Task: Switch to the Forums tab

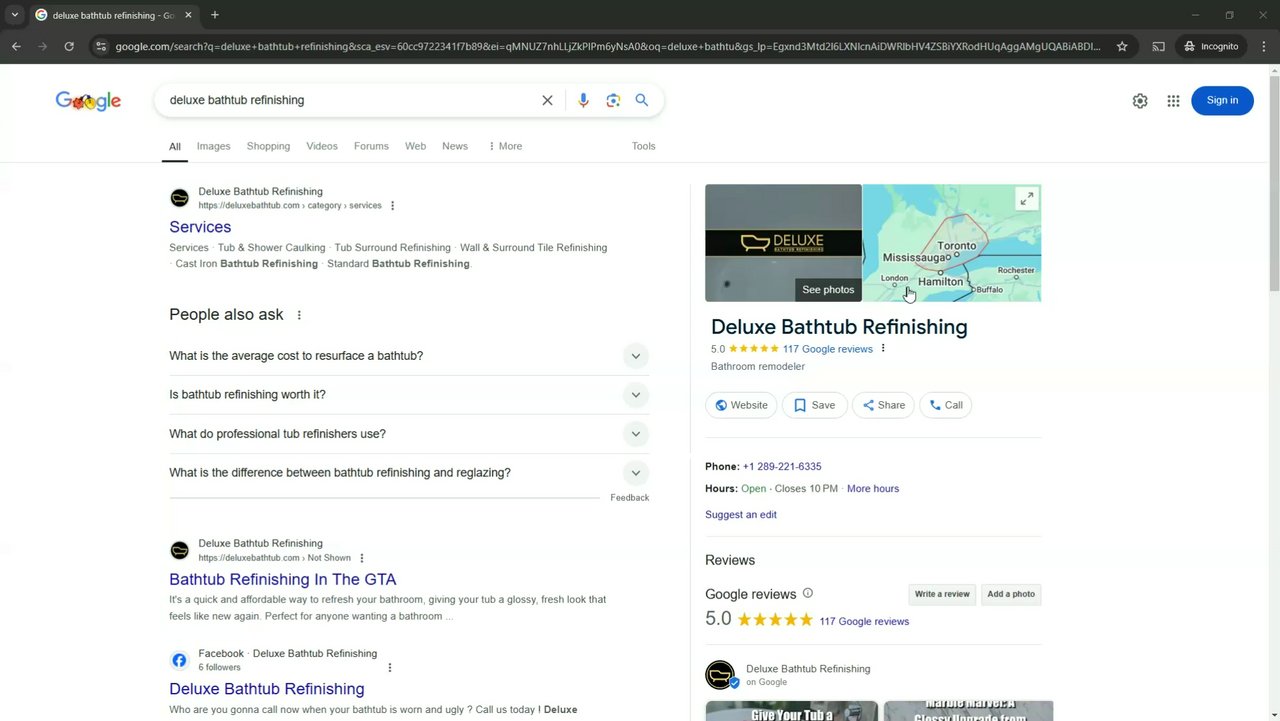Action: pyautogui.click(x=371, y=146)
